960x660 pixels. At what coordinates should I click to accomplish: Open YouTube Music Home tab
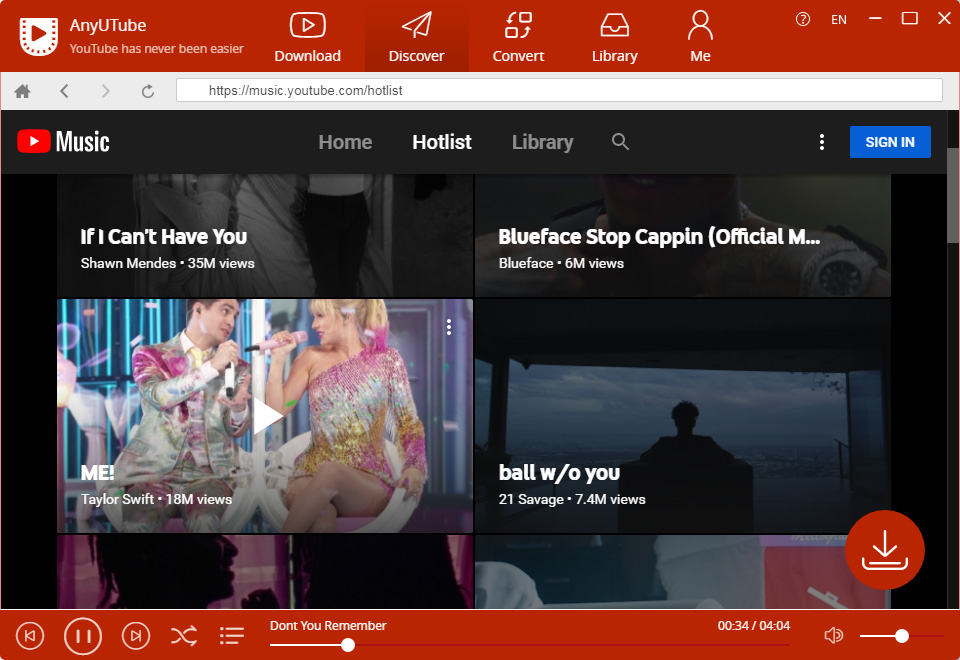pyautogui.click(x=345, y=142)
